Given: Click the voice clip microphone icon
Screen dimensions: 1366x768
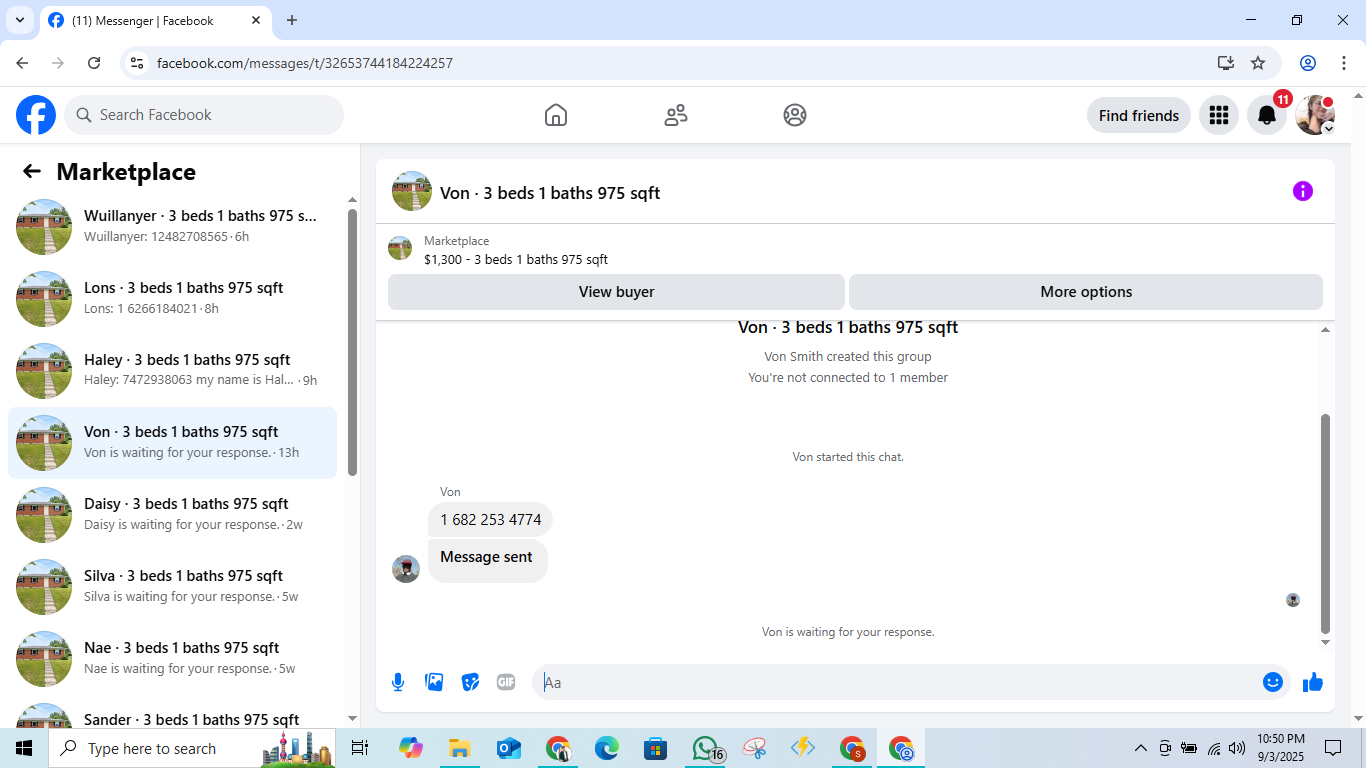Looking at the screenshot, I should point(398,682).
